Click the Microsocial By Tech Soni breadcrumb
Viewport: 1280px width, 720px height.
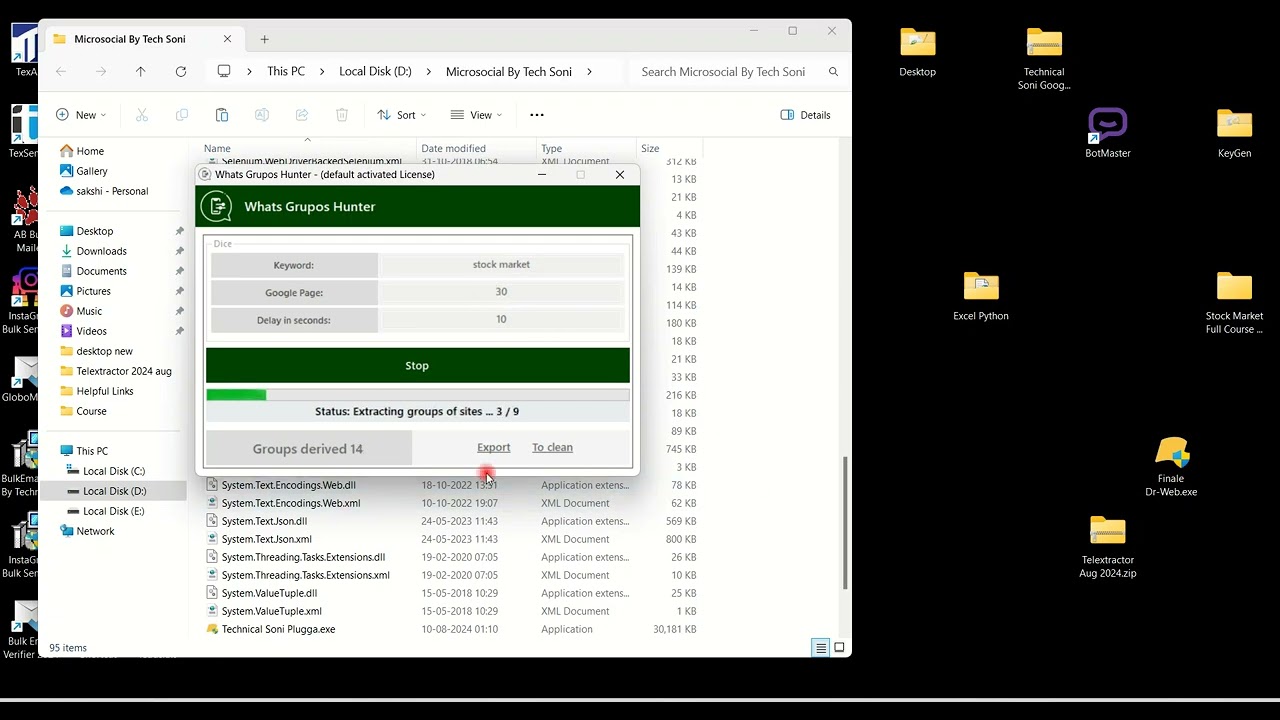[x=509, y=72]
